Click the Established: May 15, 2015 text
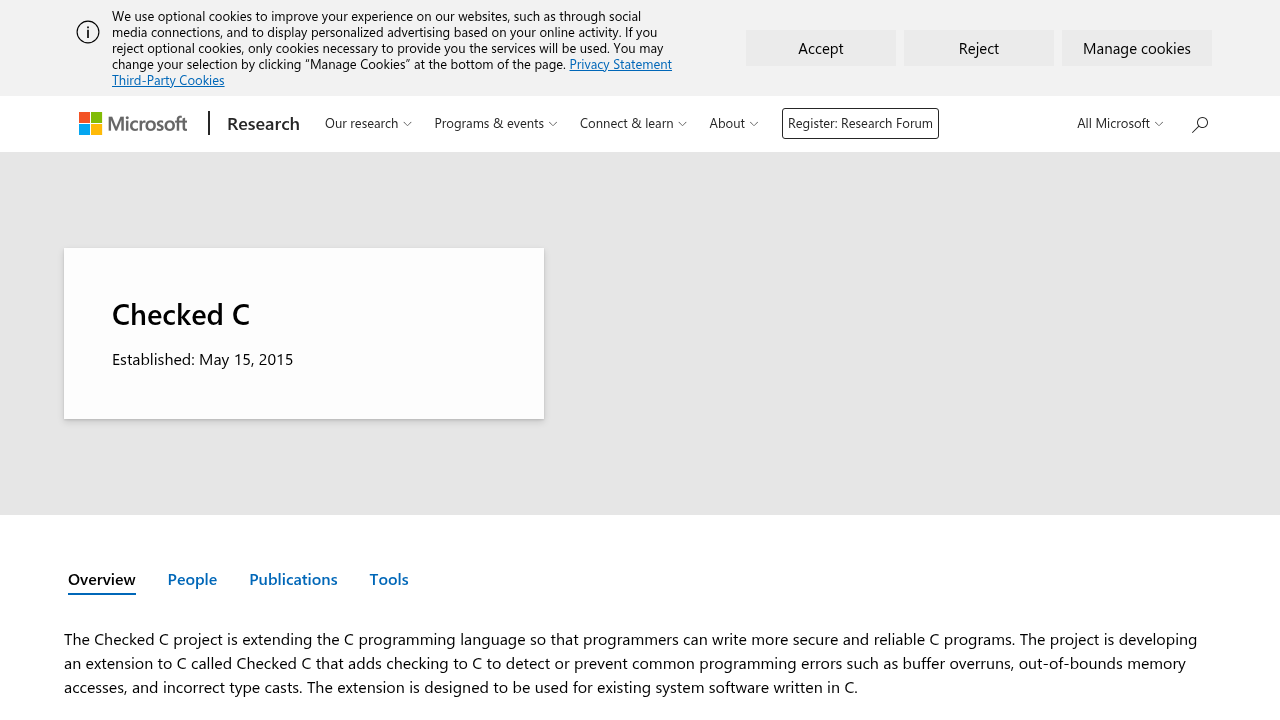This screenshot has width=1280, height=720. [203, 359]
